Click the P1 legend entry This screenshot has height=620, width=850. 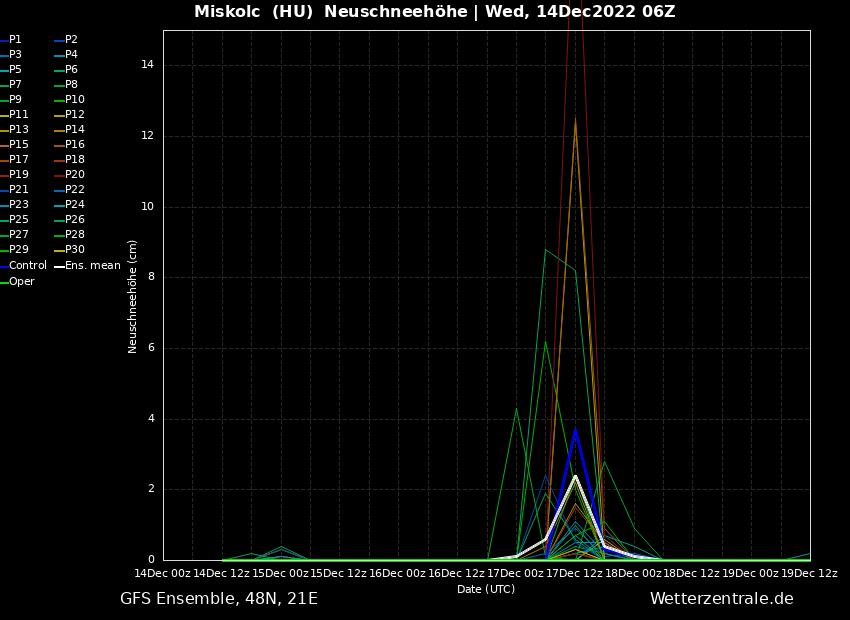click(15, 40)
